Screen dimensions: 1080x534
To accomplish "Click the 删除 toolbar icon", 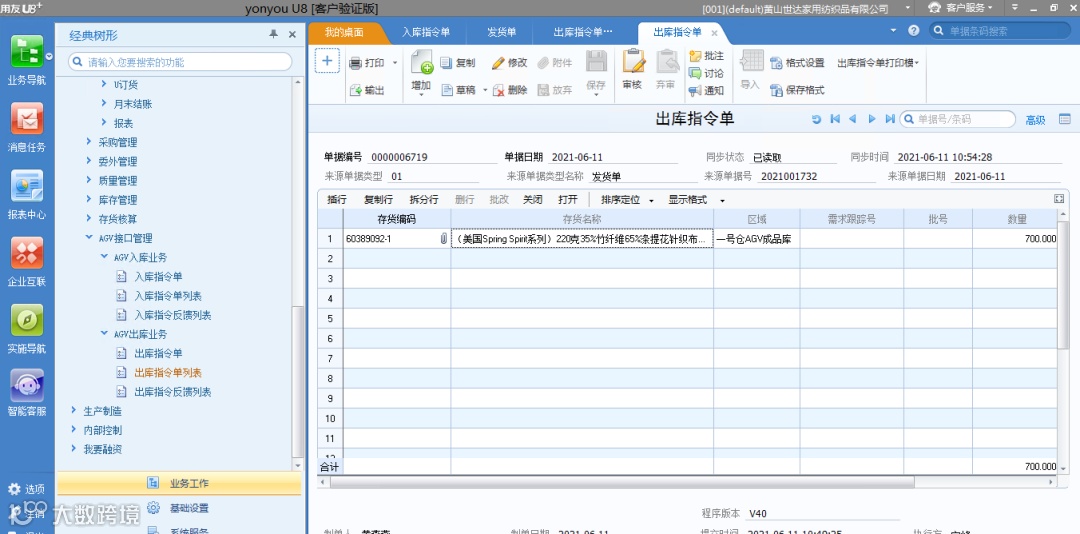I will (499, 90).
